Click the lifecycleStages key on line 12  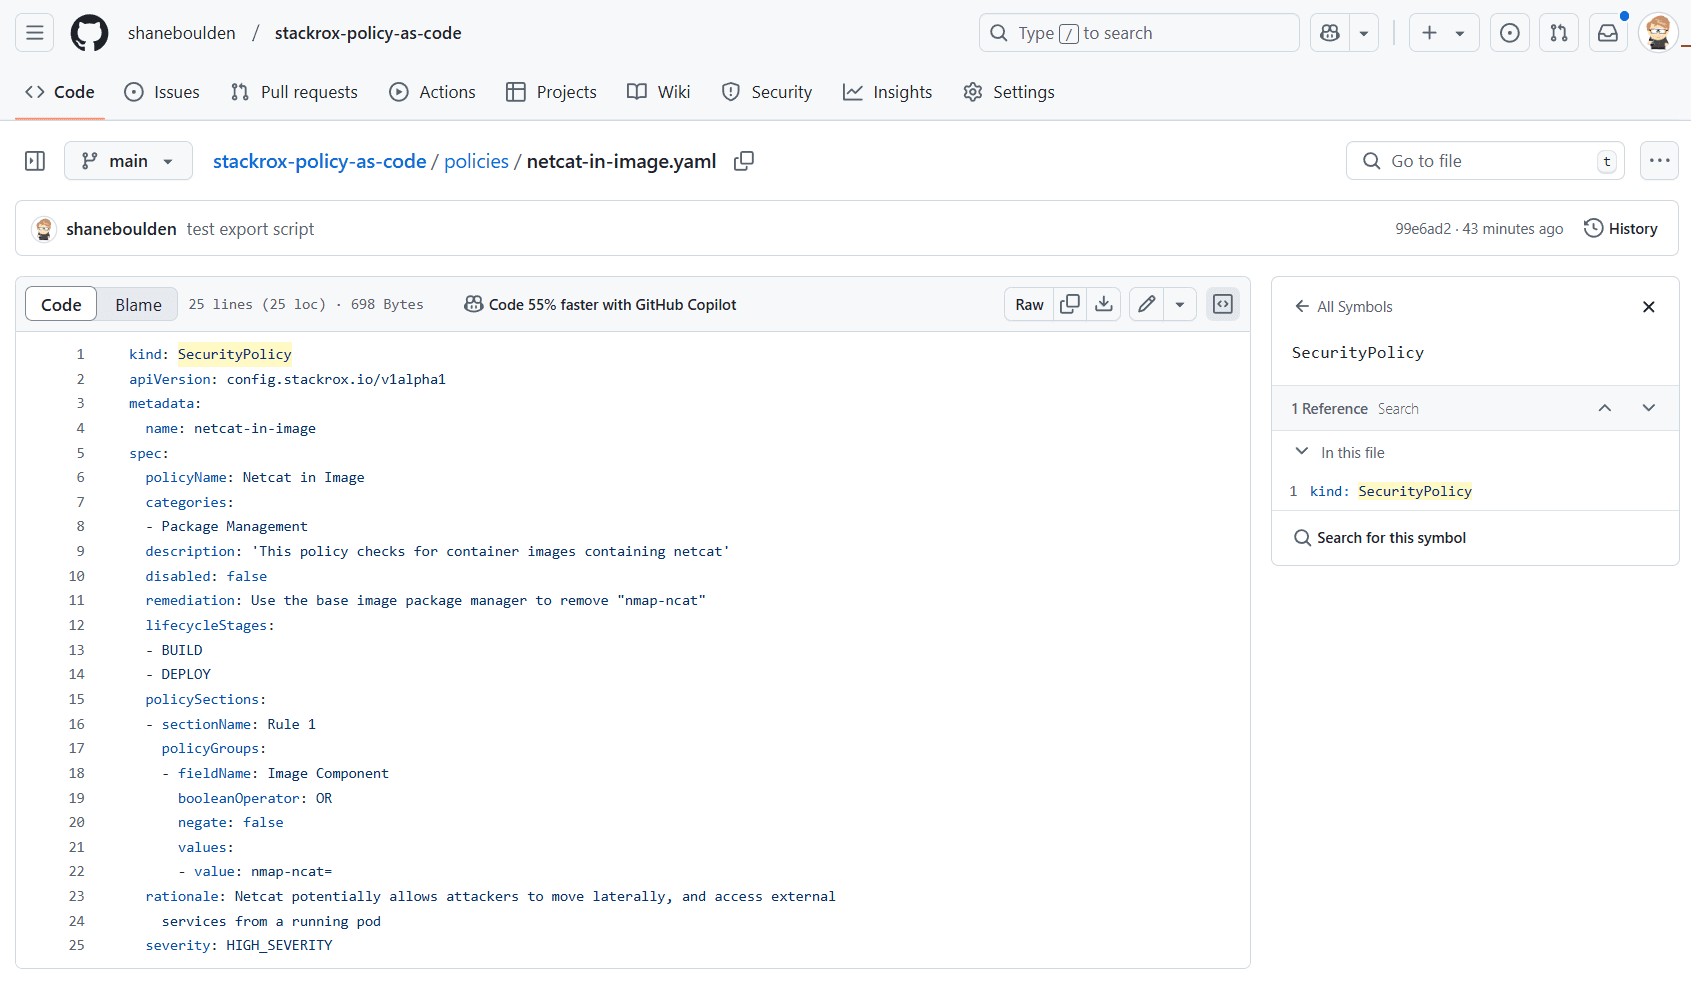[x=206, y=625]
